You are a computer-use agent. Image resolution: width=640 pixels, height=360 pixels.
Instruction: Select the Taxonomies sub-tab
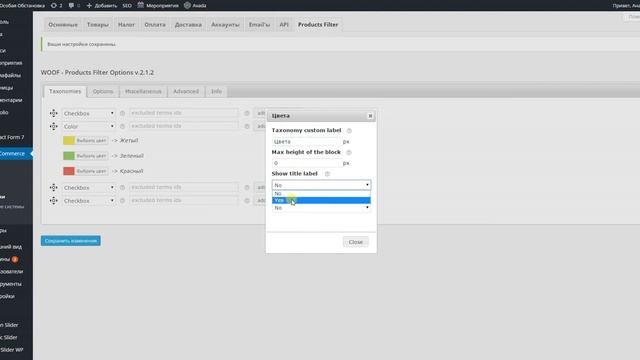(x=65, y=91)
